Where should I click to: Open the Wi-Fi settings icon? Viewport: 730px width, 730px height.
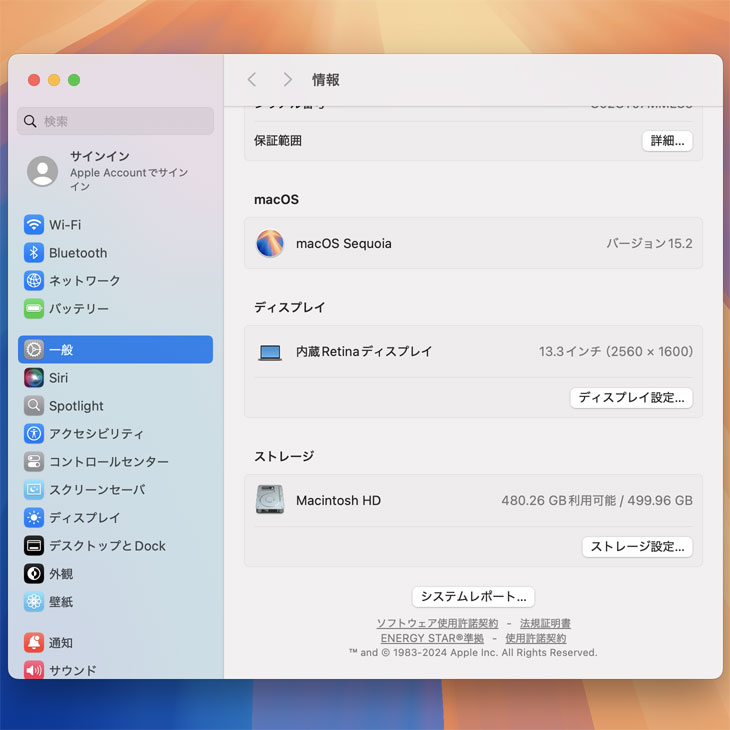point(34,225)
